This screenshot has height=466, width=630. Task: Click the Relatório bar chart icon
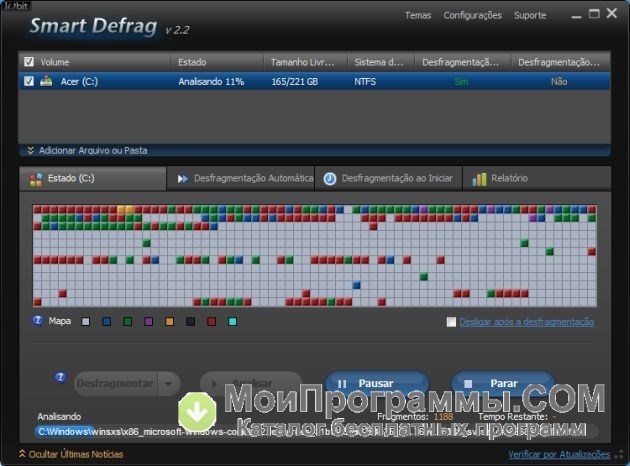point(479,179)
